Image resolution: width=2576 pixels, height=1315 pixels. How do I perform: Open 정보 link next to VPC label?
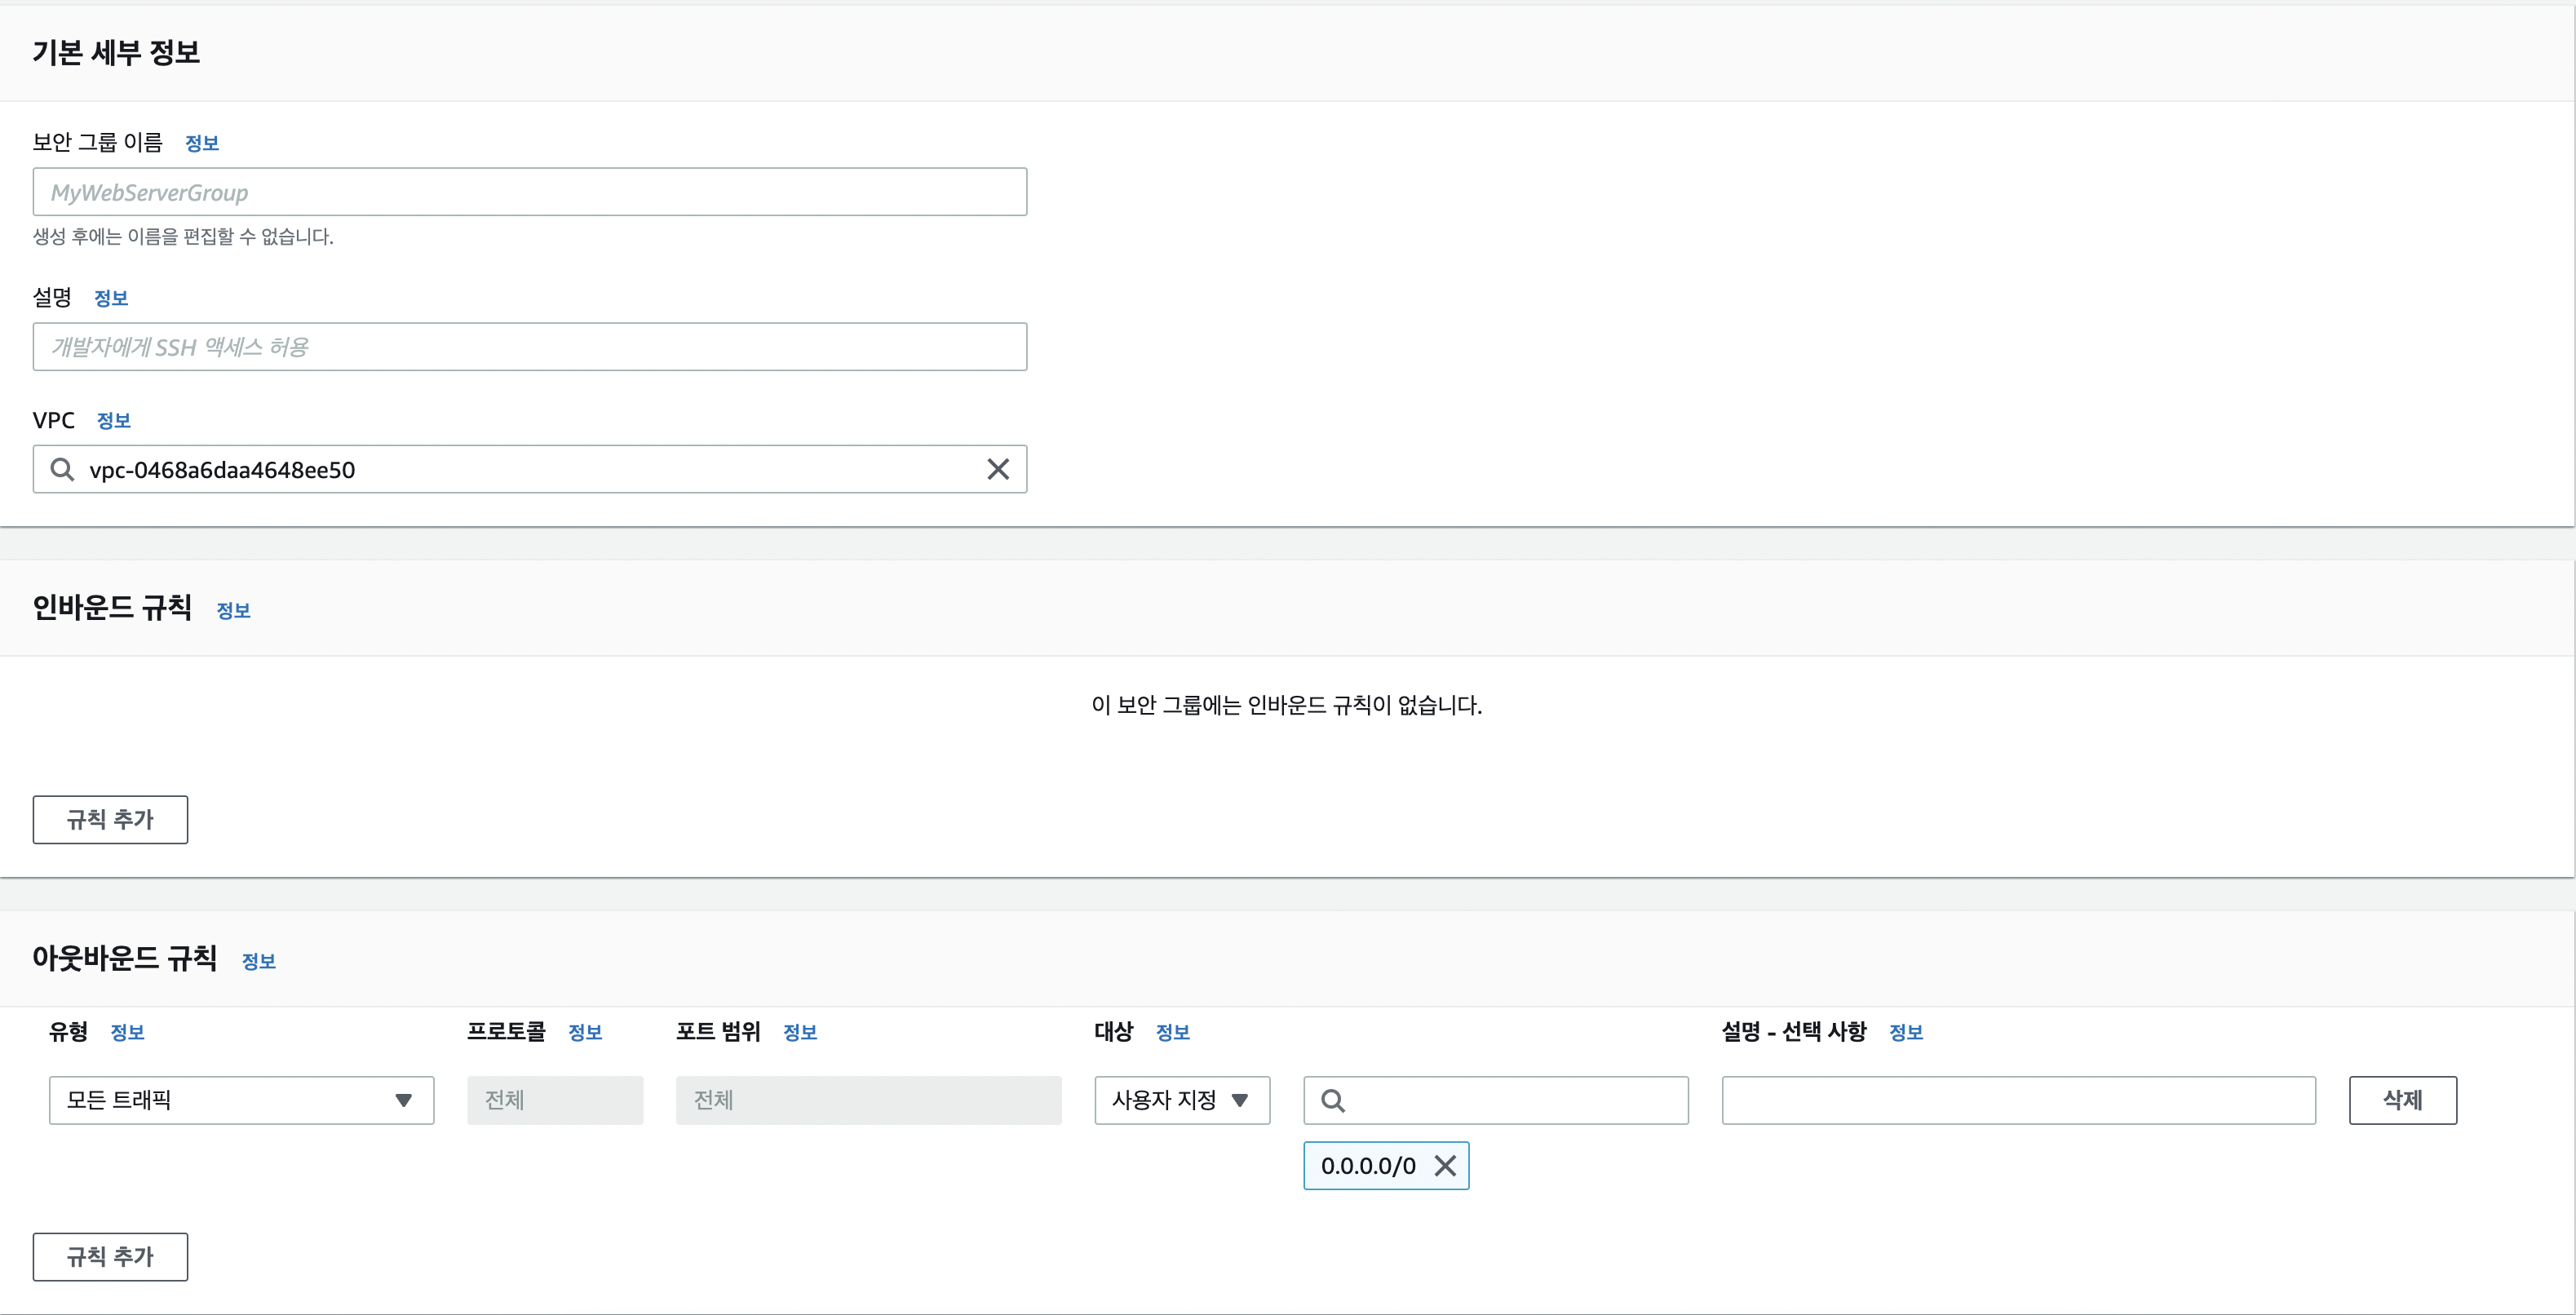[x=113, y=421]
